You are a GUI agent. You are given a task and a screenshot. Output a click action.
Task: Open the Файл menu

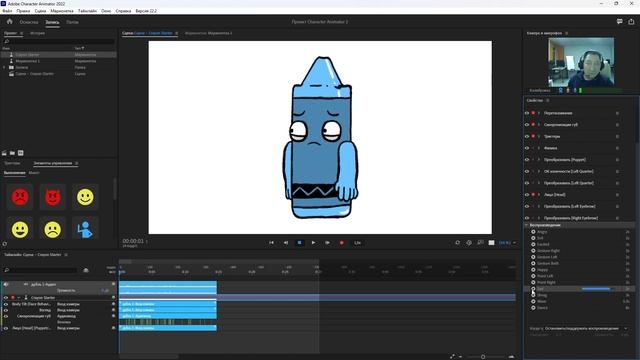[7, 11]
